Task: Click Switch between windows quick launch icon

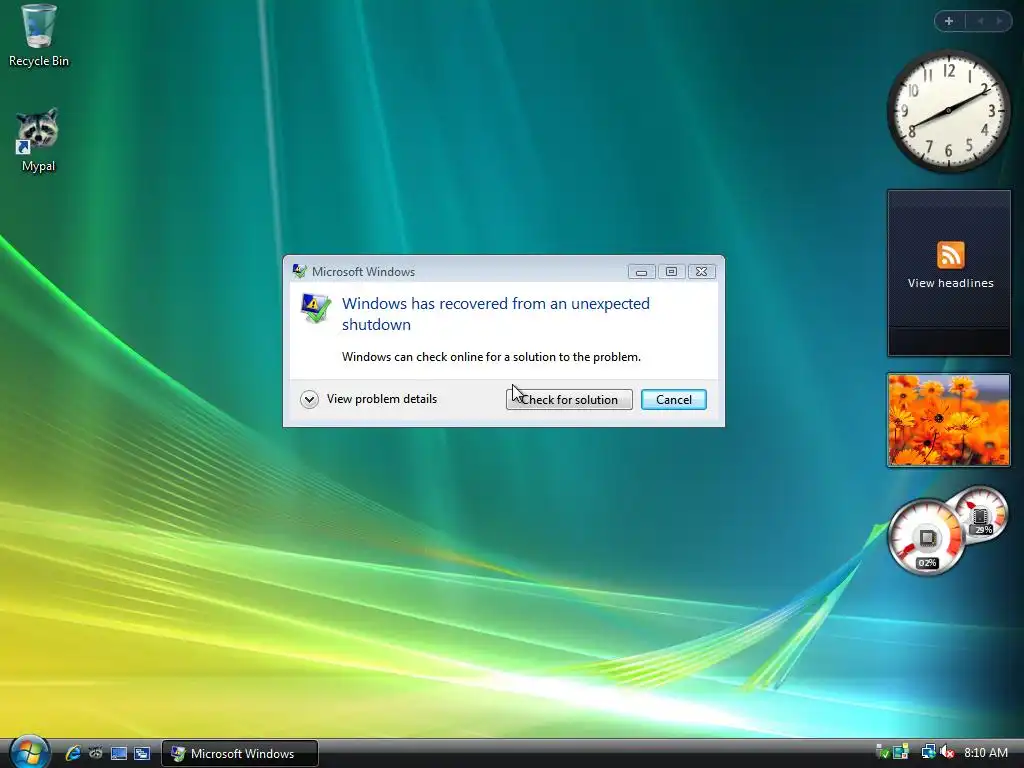Action: point(142,753)
